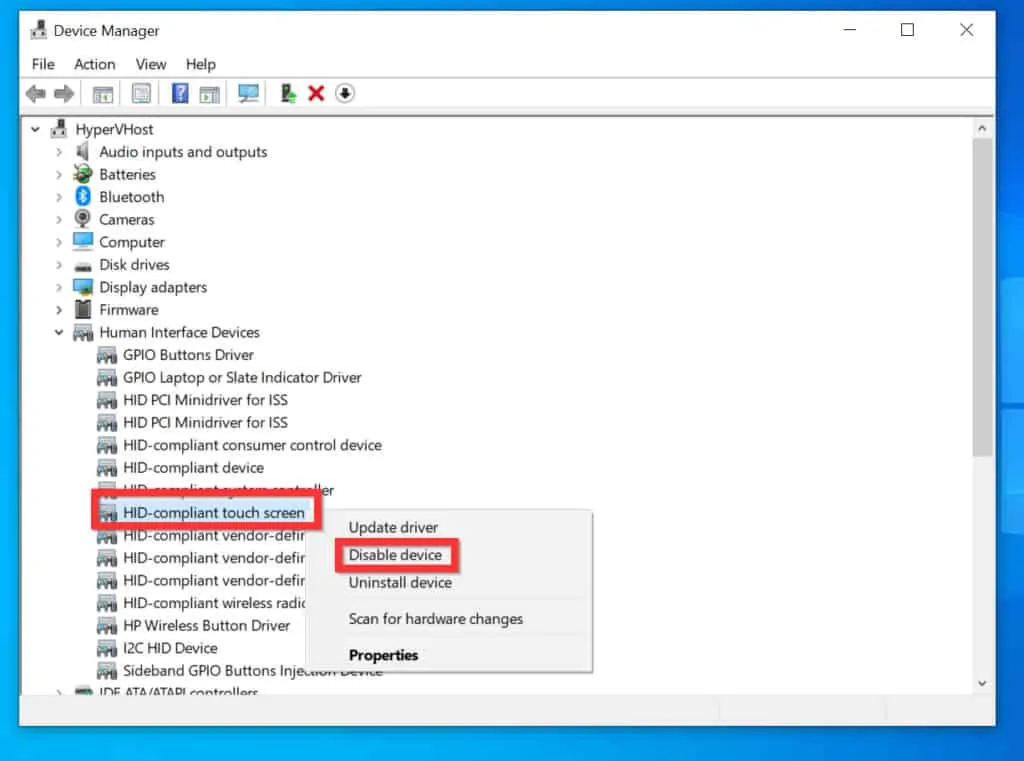Click the Back navigation arrow icon
Screen dimensions: 1024x761
pyautogui.click(x=36, y=93)
